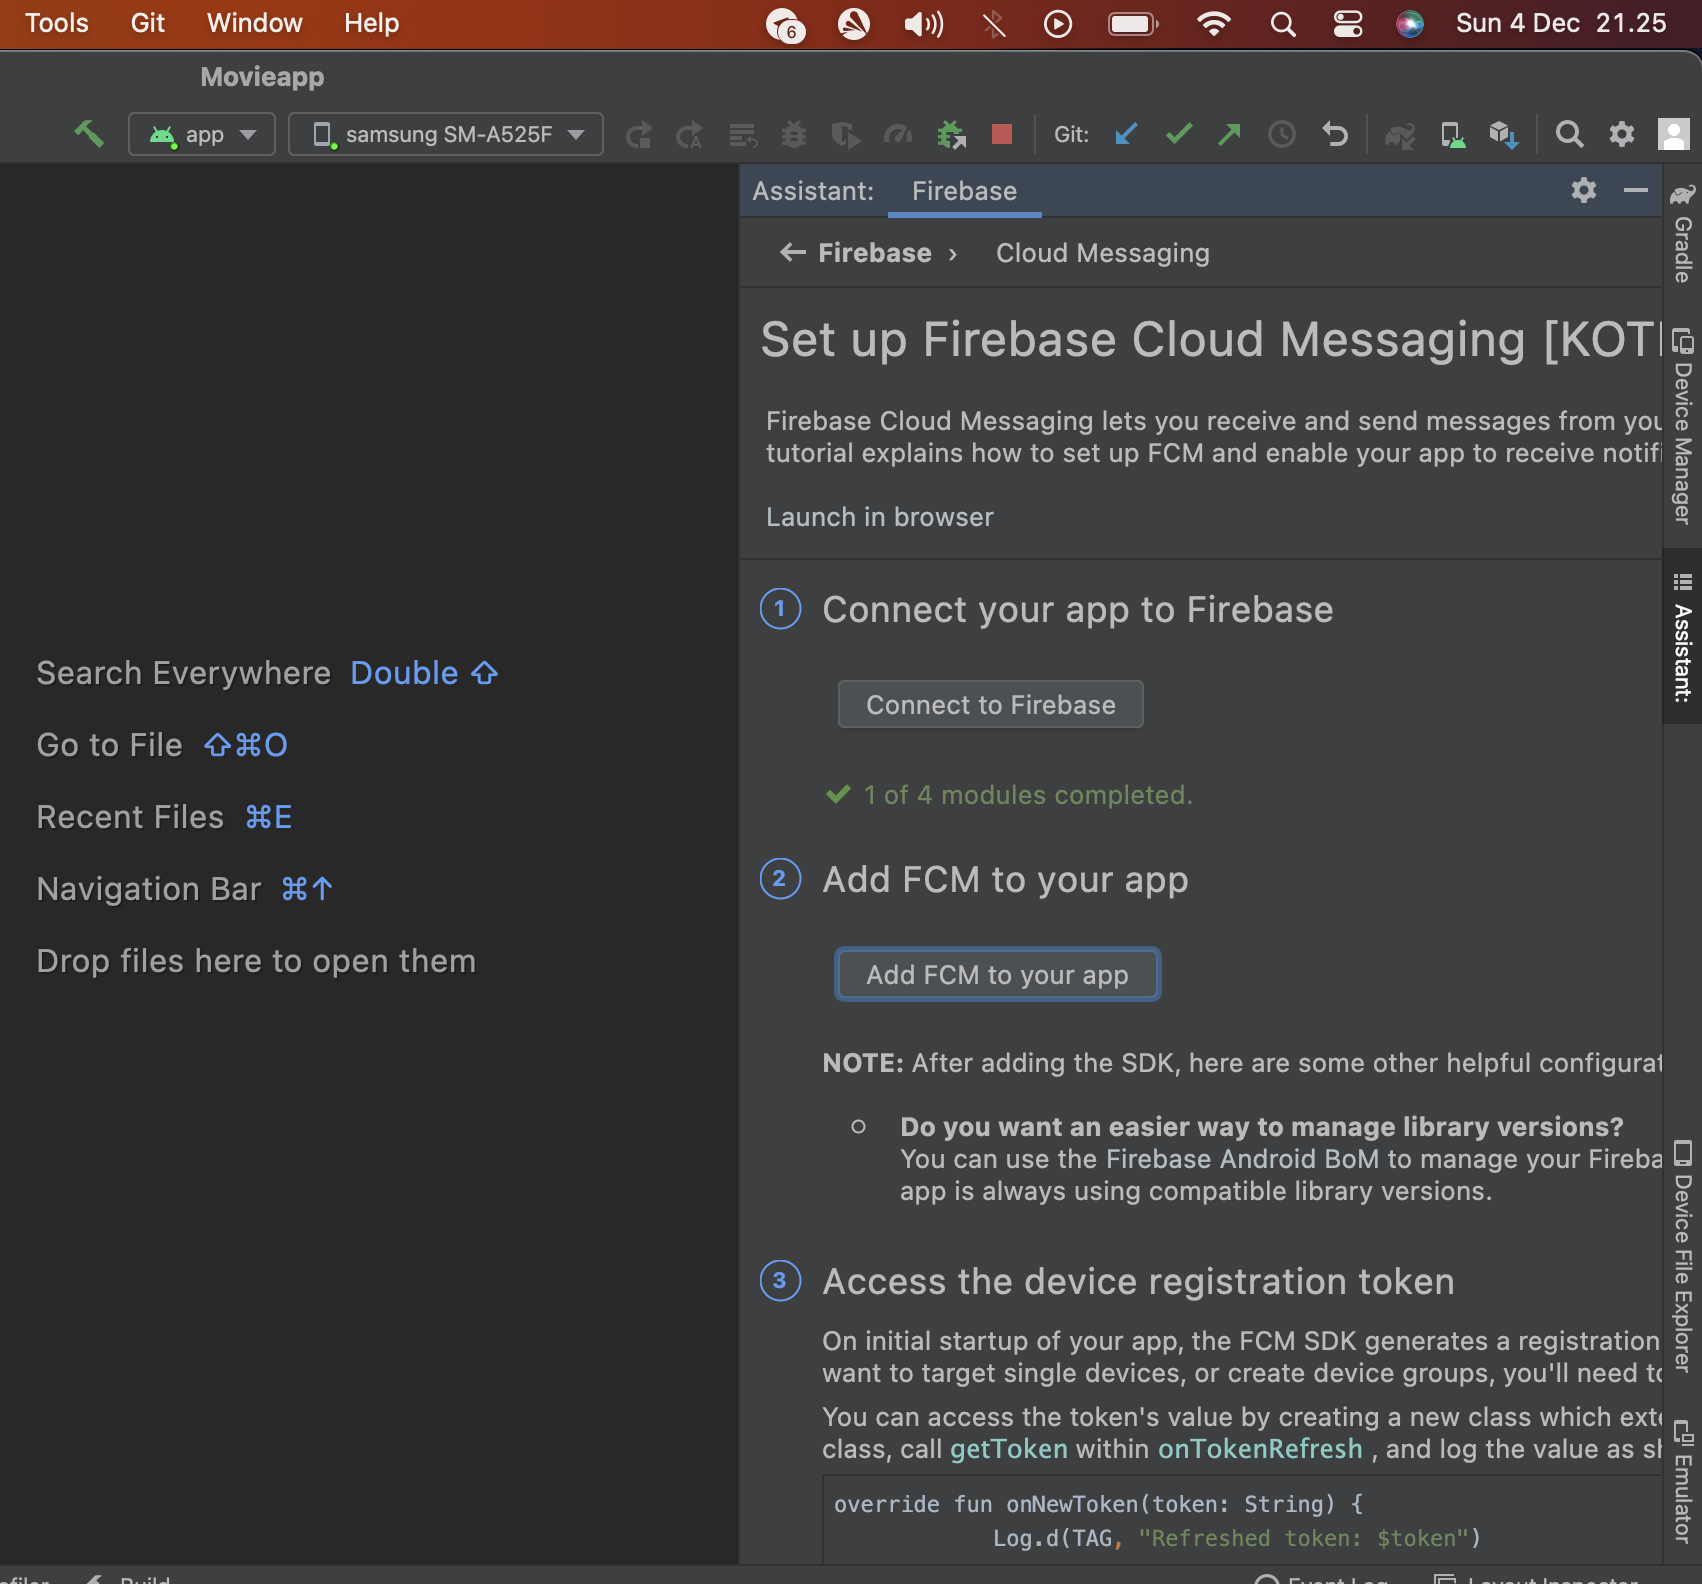Open Spotlight search in menu bar

[1283, 24]
